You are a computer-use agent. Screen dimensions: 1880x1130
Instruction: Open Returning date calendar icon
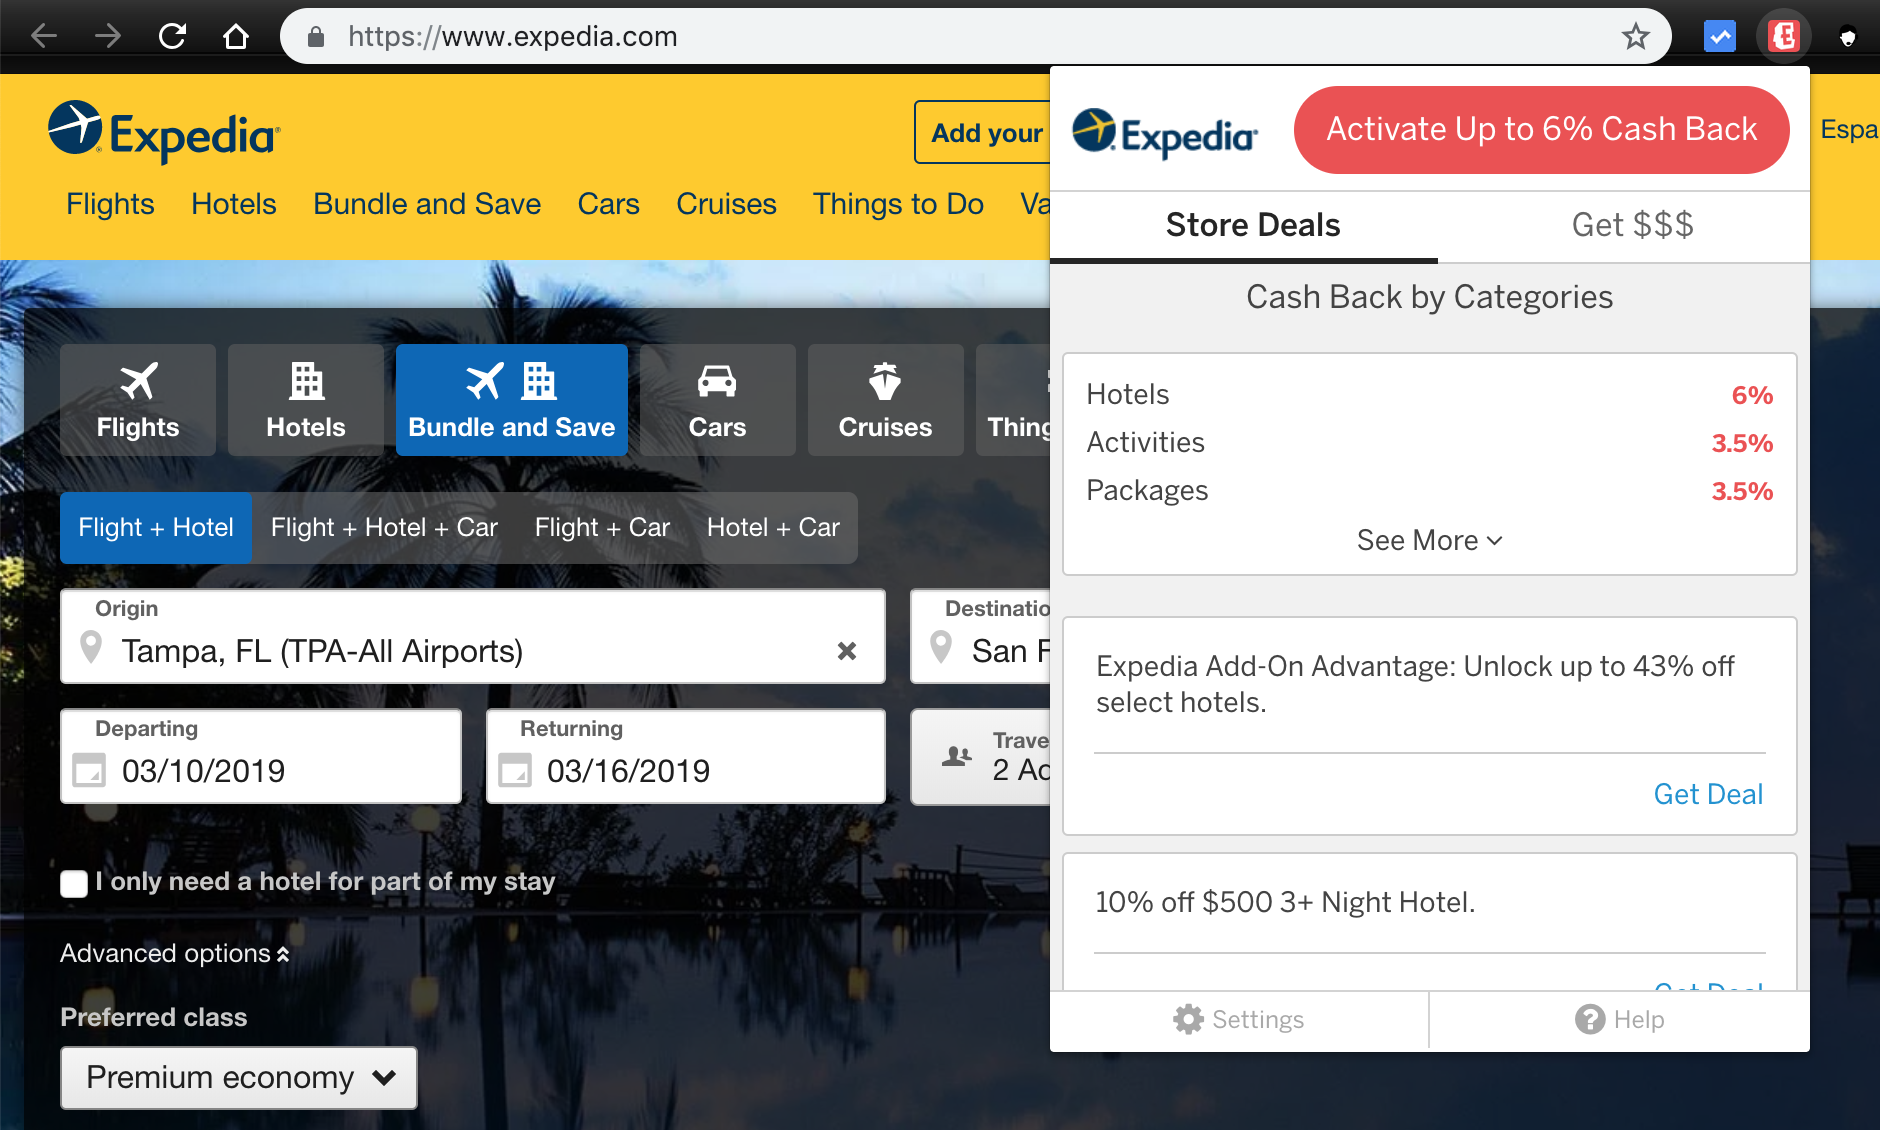(x=515, y=771)
